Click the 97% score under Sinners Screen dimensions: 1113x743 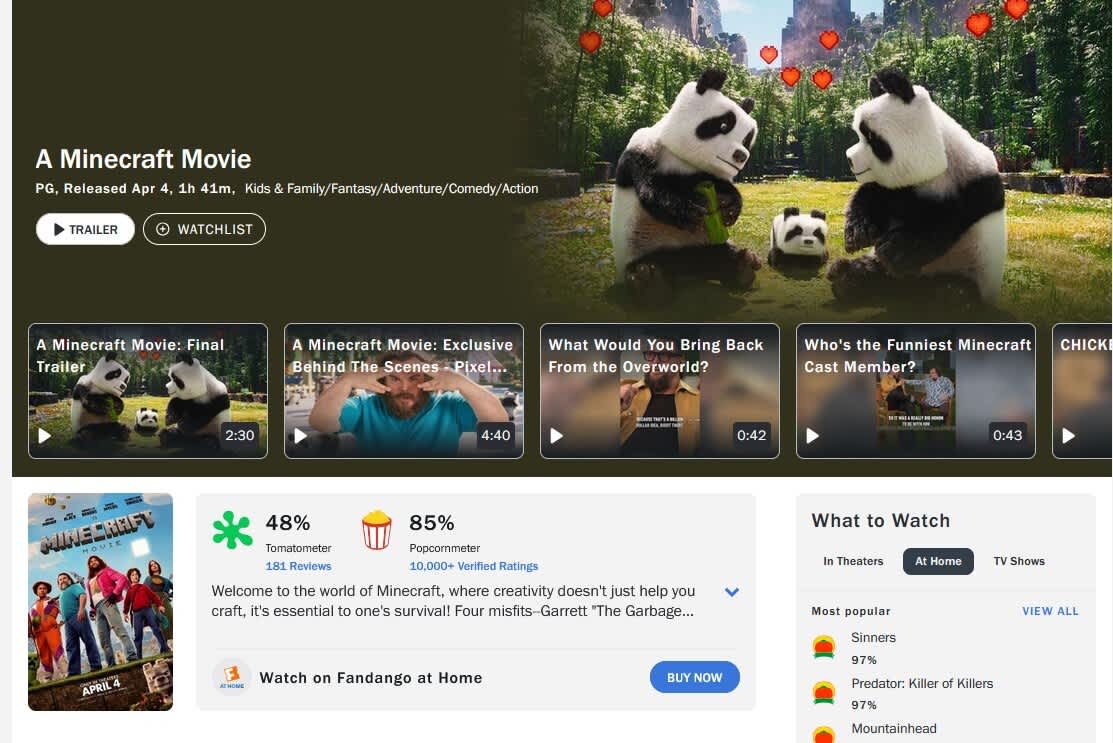864,660
